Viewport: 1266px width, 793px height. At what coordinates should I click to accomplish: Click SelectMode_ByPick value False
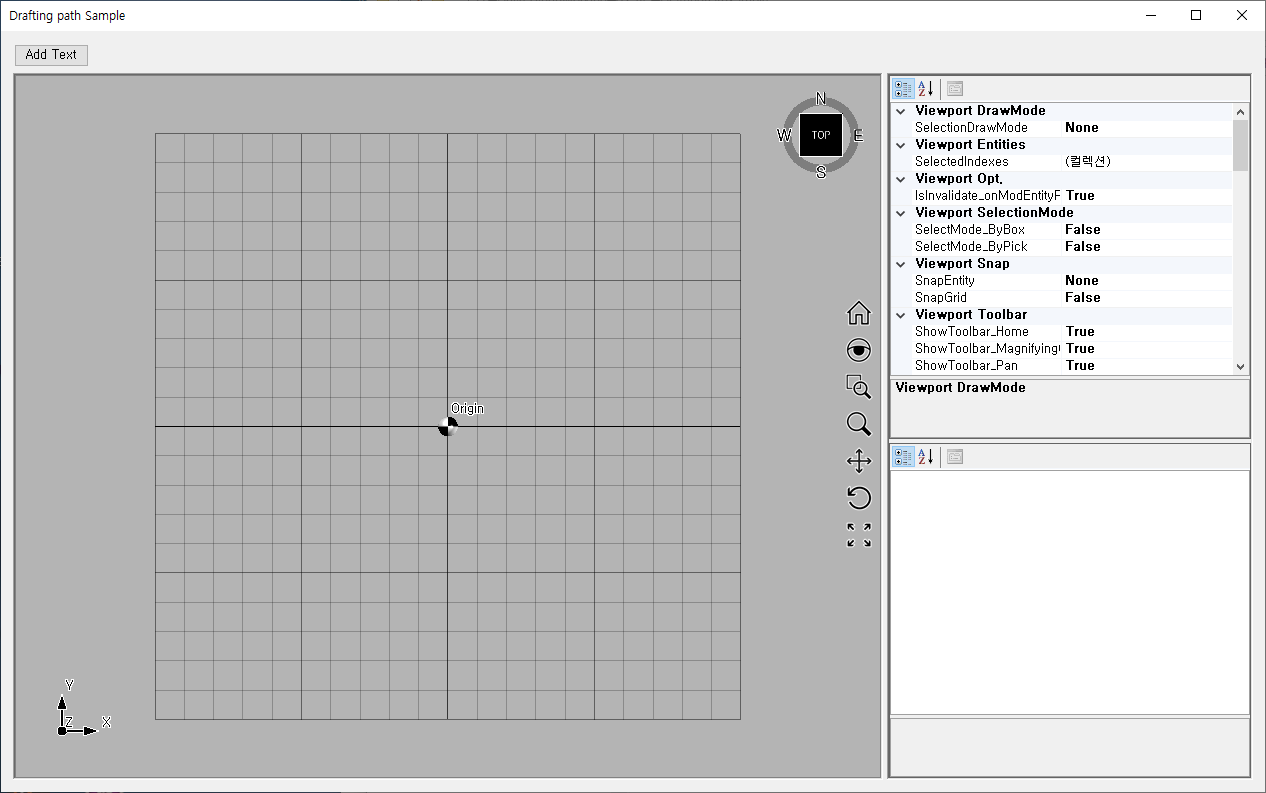[x=1083, y=247]
